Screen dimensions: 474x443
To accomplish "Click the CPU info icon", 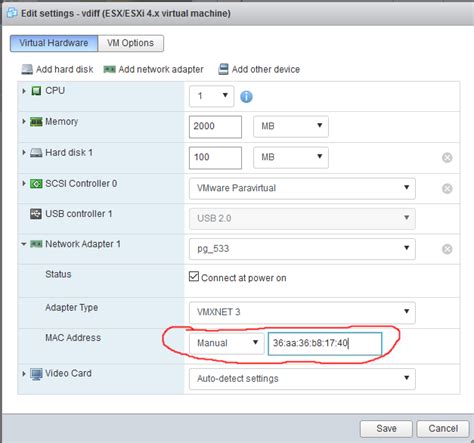I will click(246, 97).
